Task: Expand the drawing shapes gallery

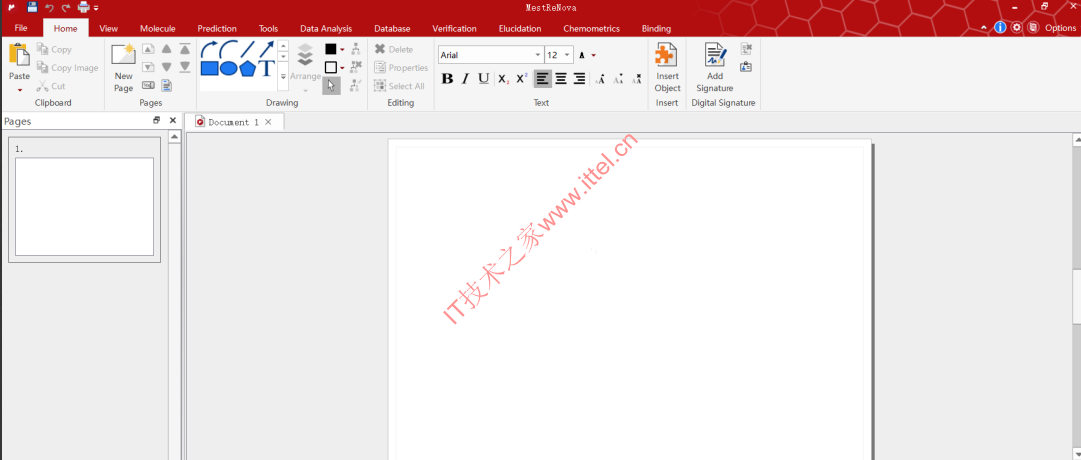Action: 283,77
